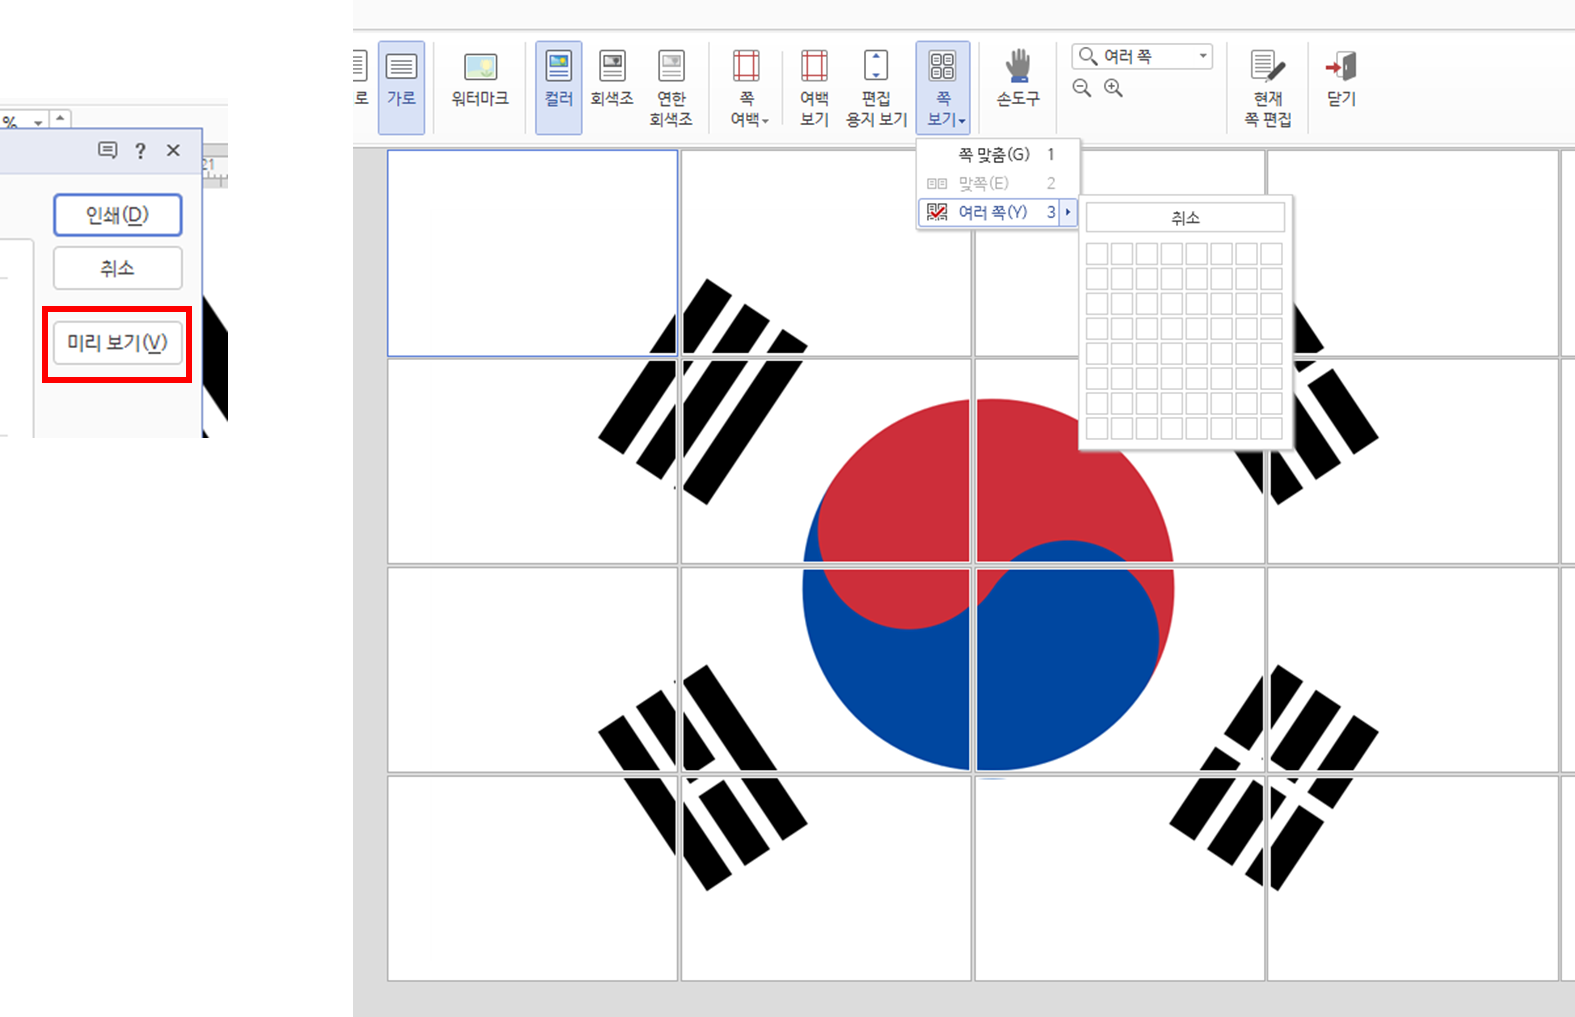
Task: Click 취소 in the print dialog
Action: pyautogui.click(x=117, y=268)
